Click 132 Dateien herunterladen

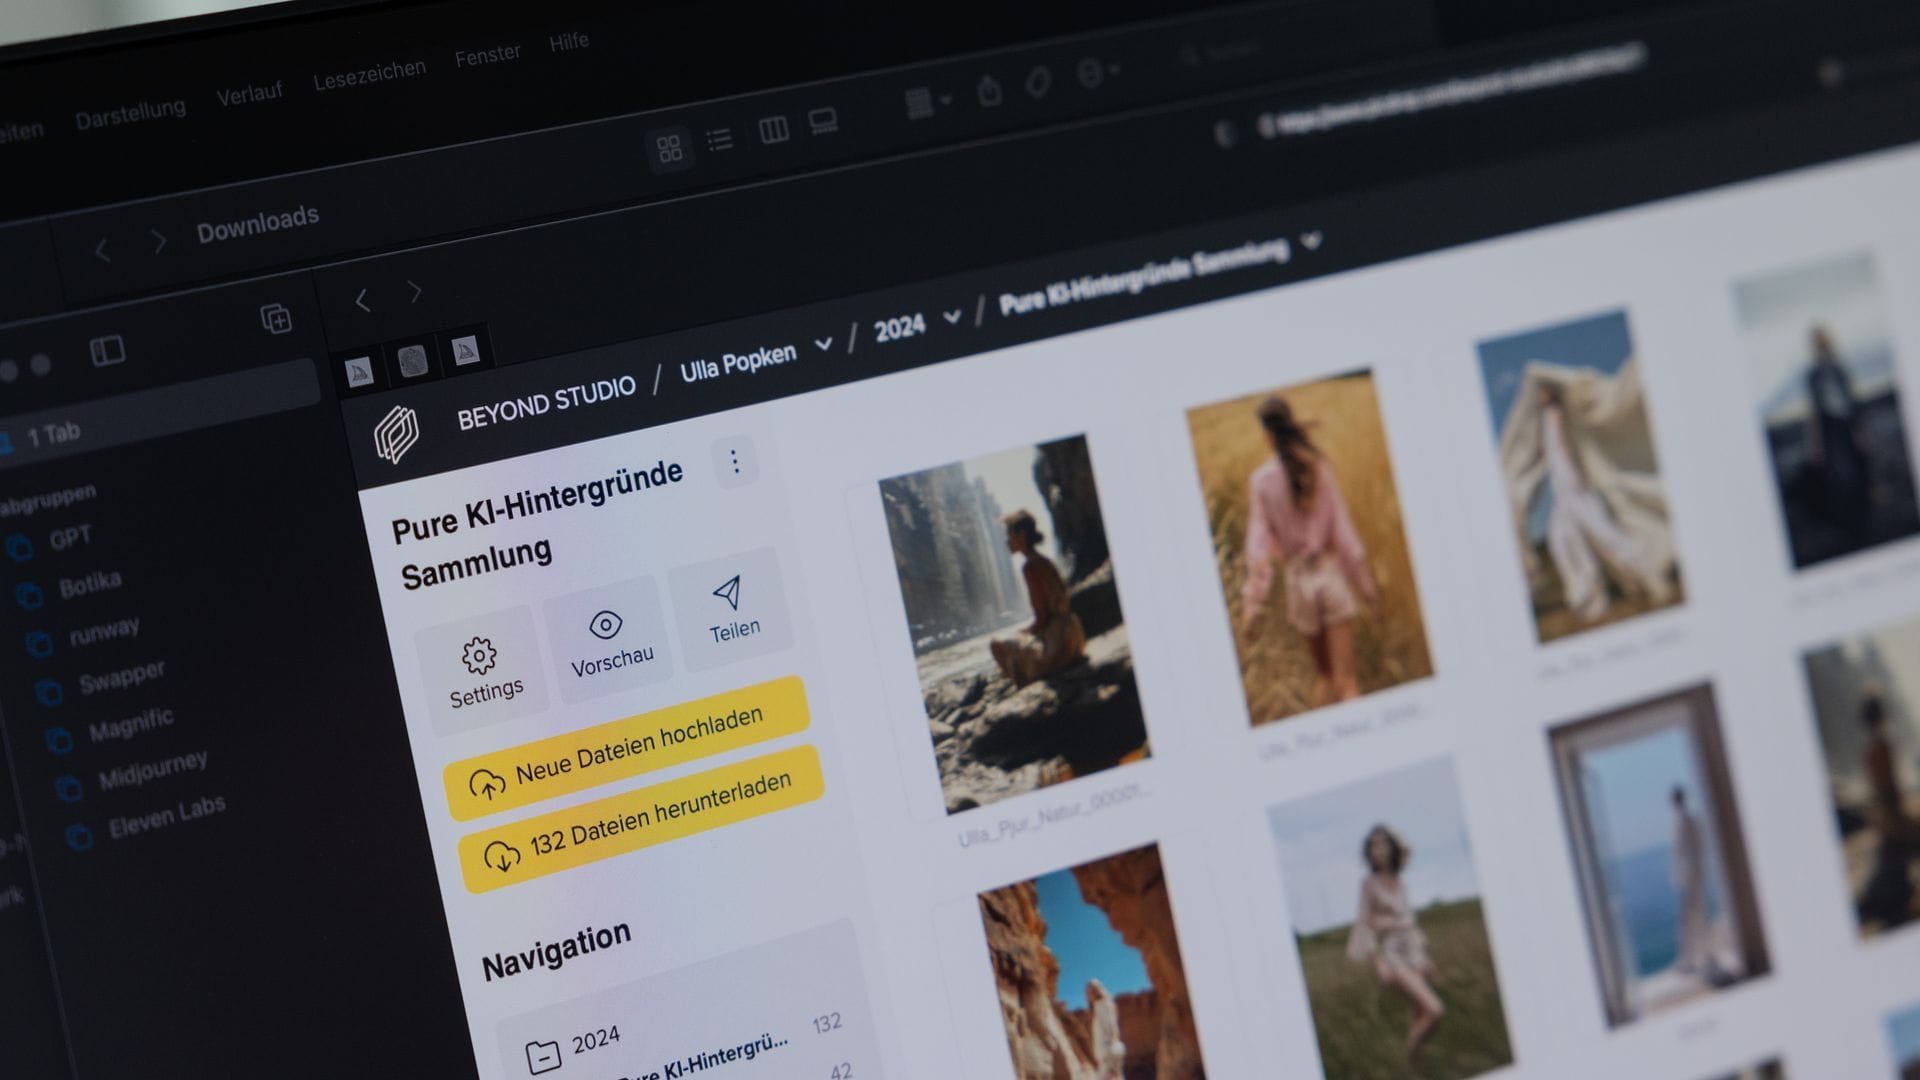click(x=642, y=820)
